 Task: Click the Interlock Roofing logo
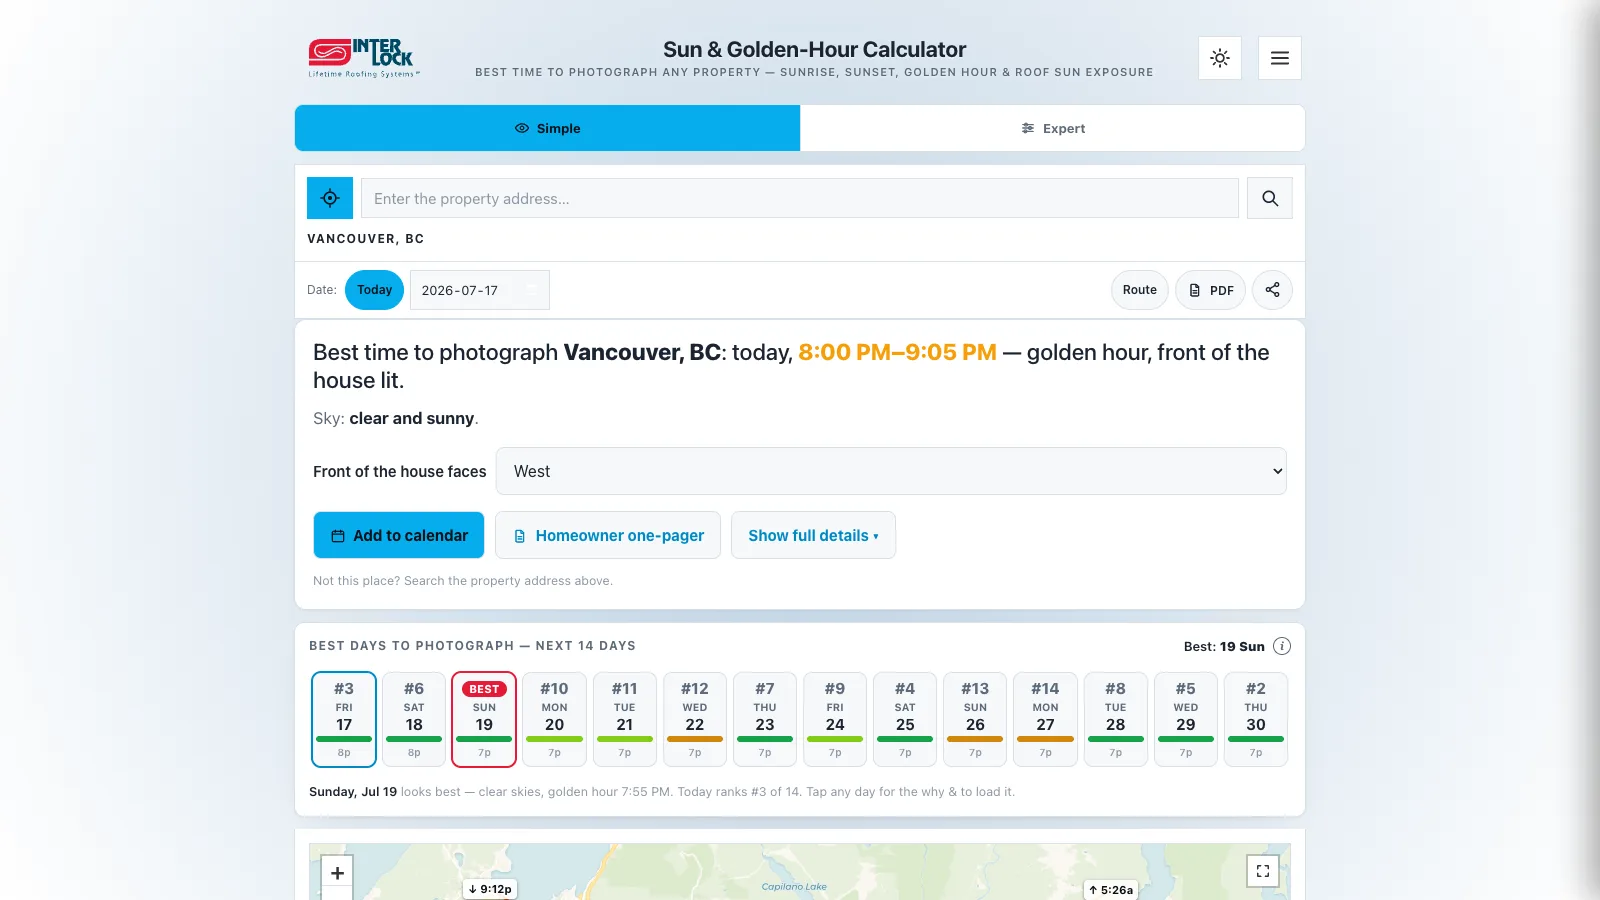[364, 58]
